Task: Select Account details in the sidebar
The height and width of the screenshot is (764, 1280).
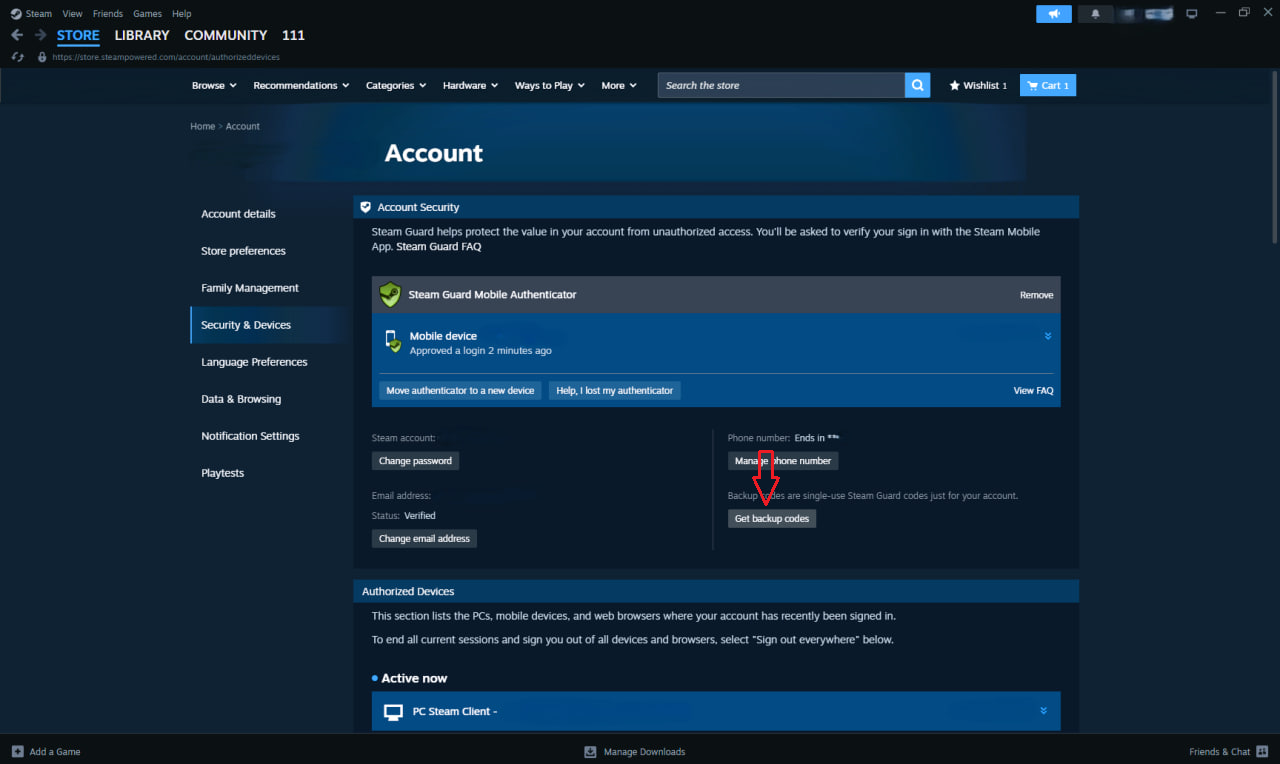Action: point(238,214)
